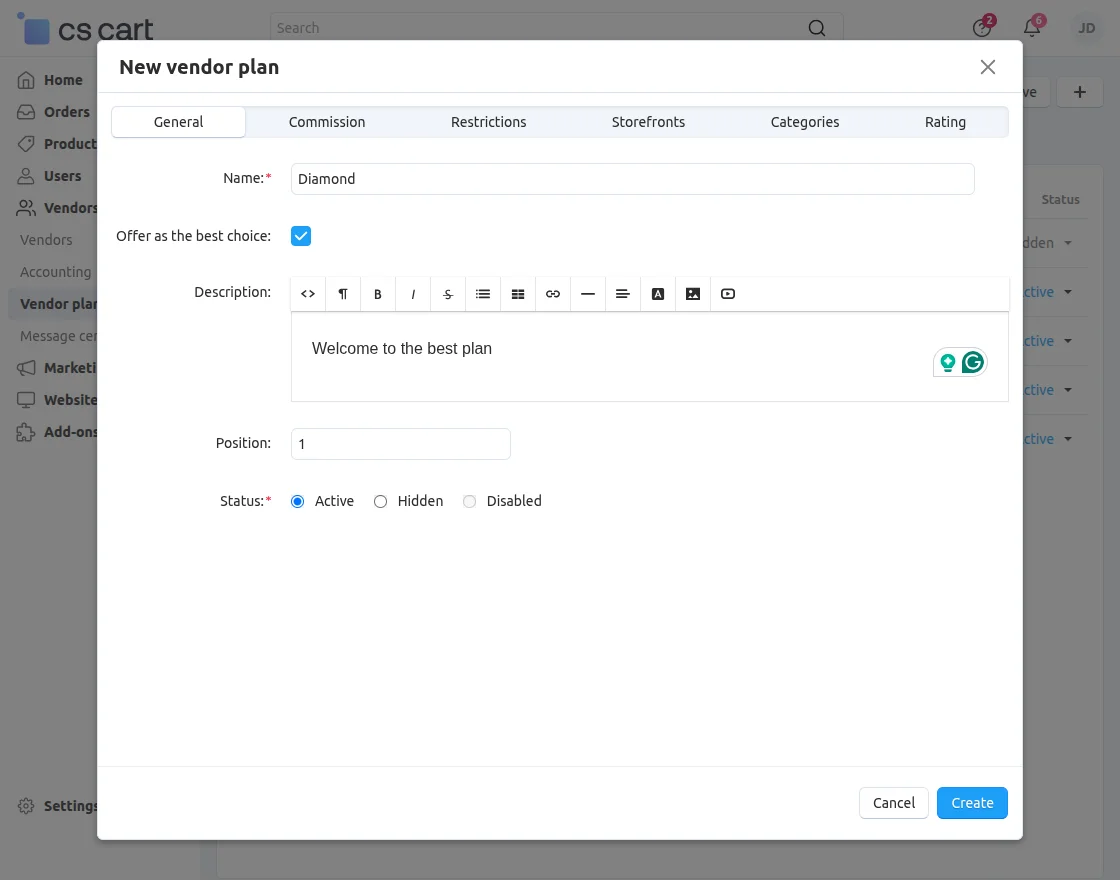
Task: Select the Bold formatting icon
Action: click(378, 293)
